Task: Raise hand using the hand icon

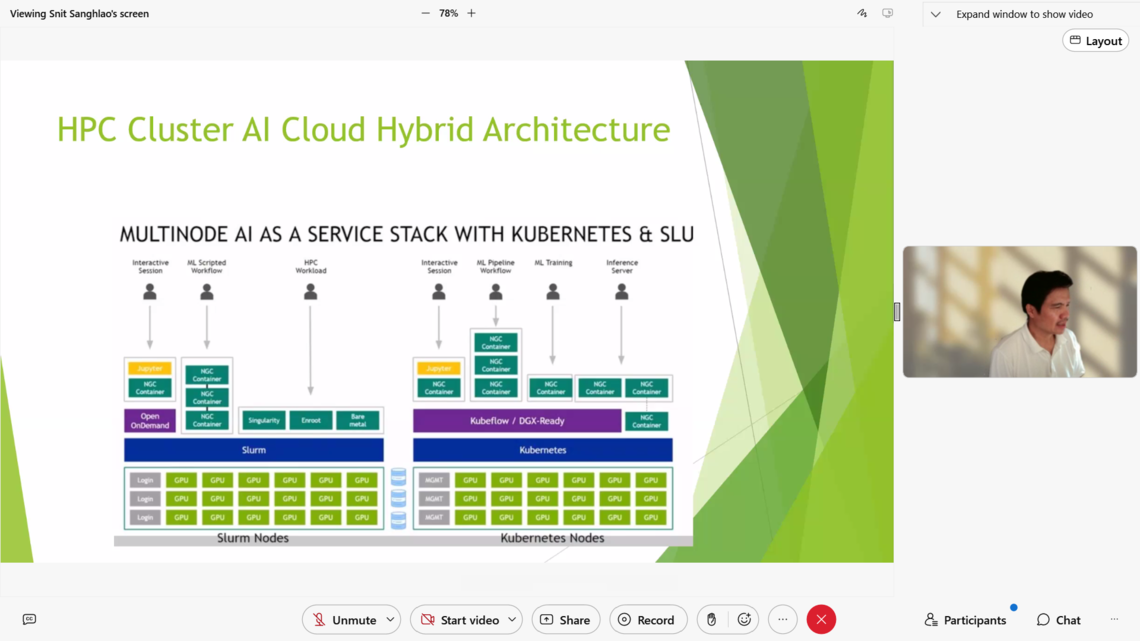Action: (711, 620)
